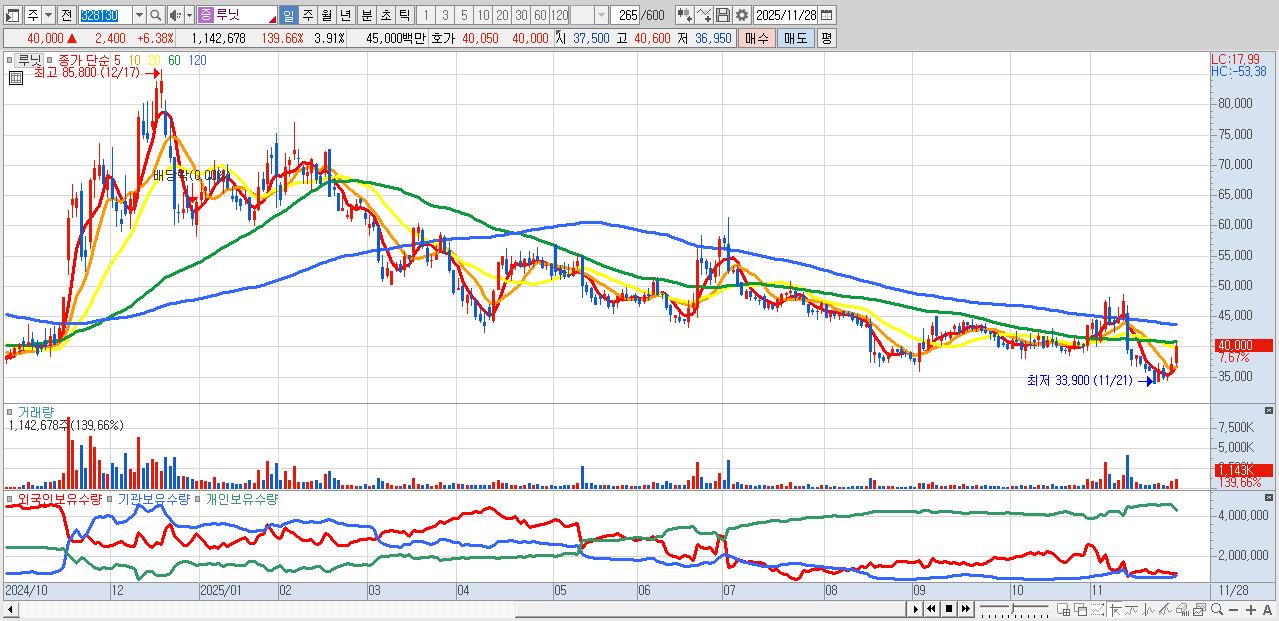
Task: Select the 년 yearly period toggle
Action: (x=345, y=15)
